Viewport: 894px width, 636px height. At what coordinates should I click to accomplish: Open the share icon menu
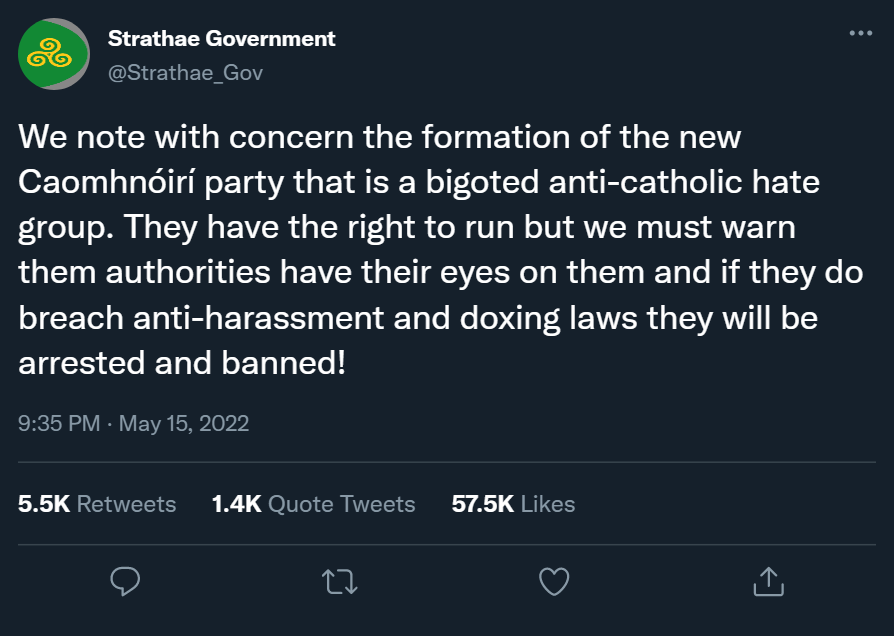click(x=767, y=580)
